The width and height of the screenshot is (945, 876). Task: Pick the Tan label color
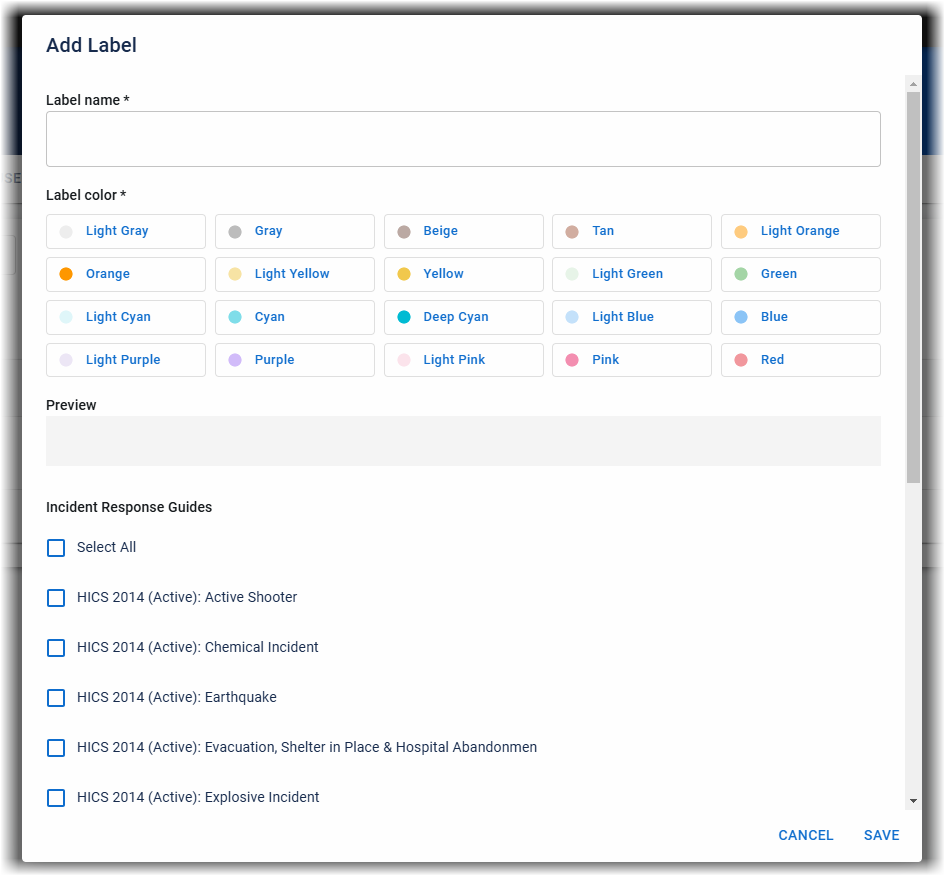click(x=631, y=231)
